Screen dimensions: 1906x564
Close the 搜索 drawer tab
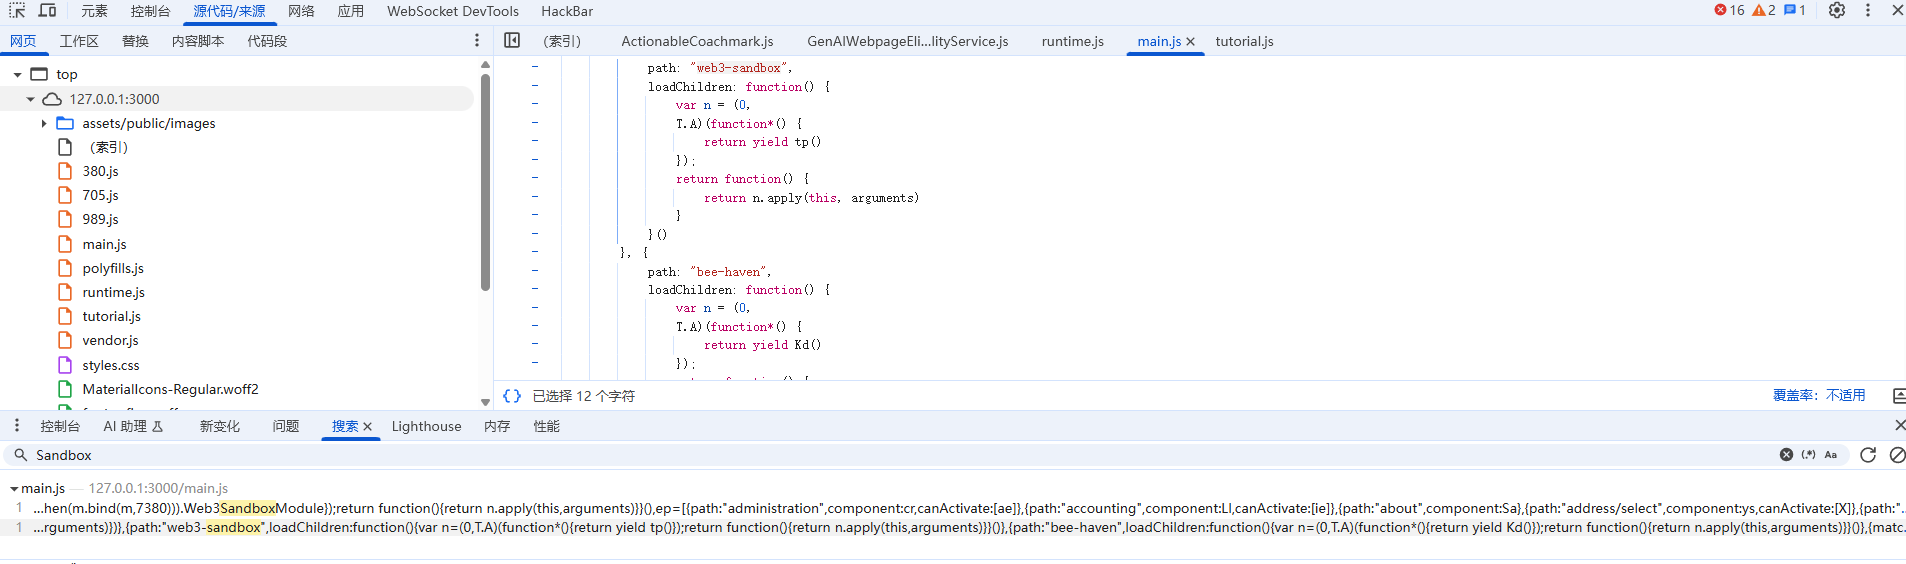[x=367, y=426]
